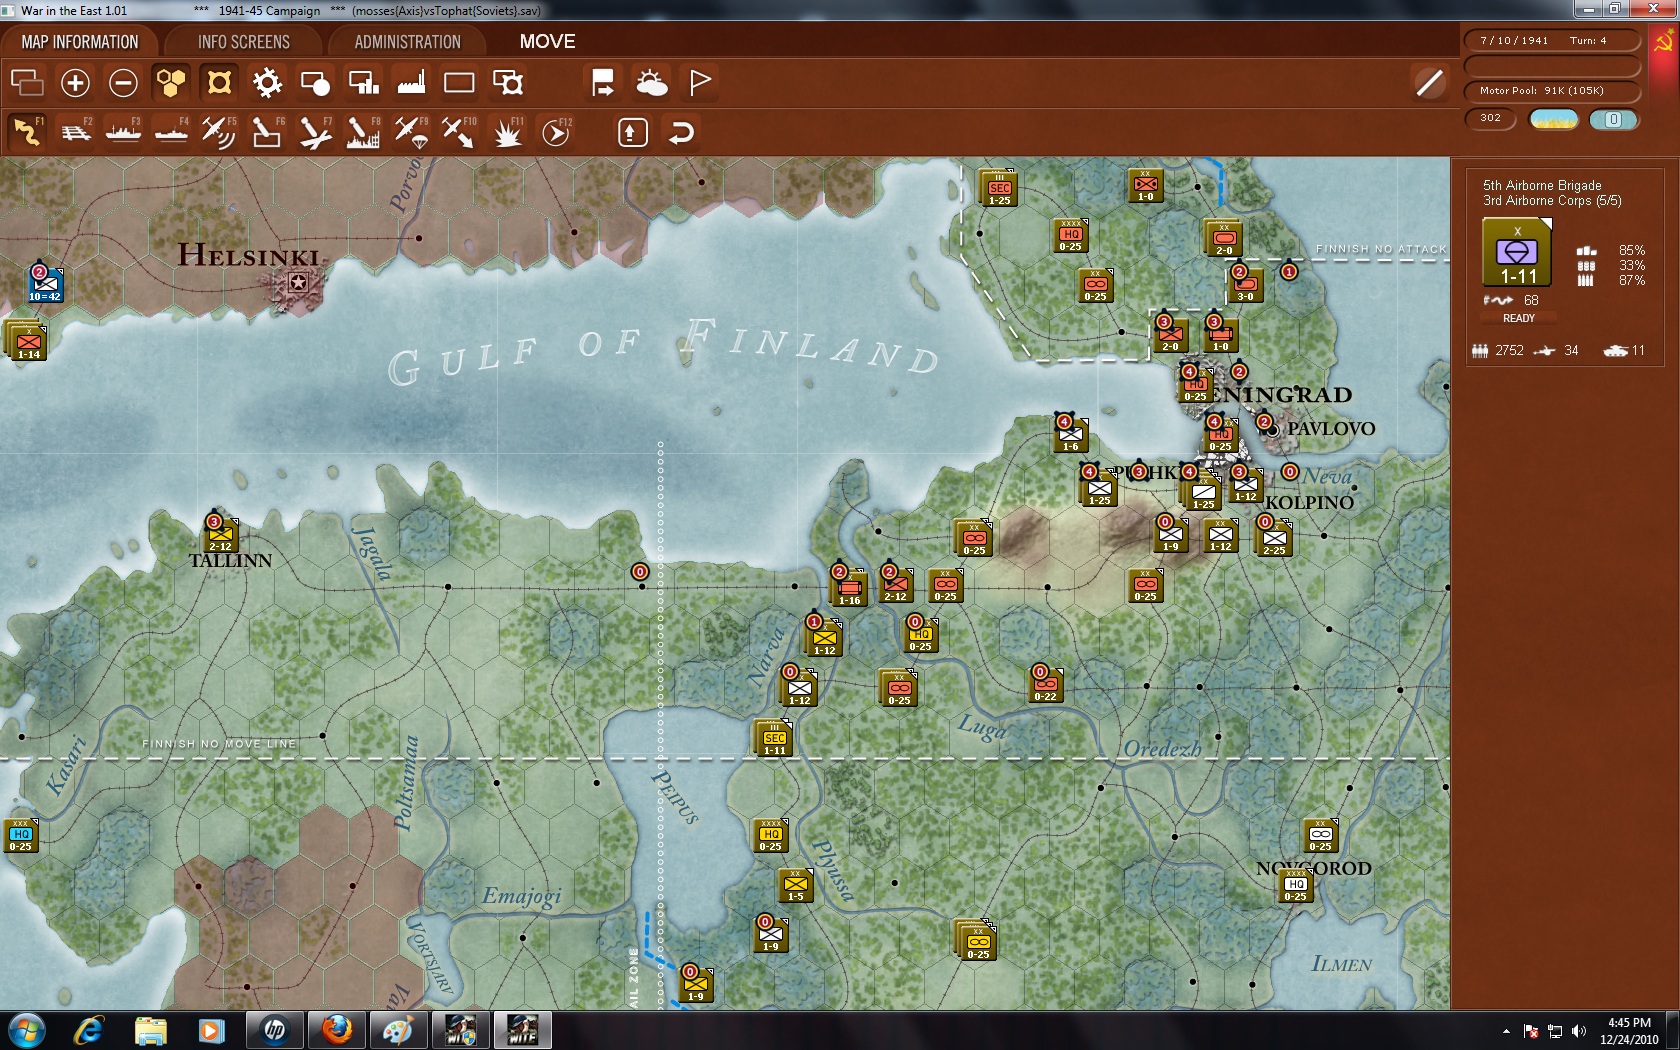
Task: Click the READY status button
Action: coord(1518,318)
